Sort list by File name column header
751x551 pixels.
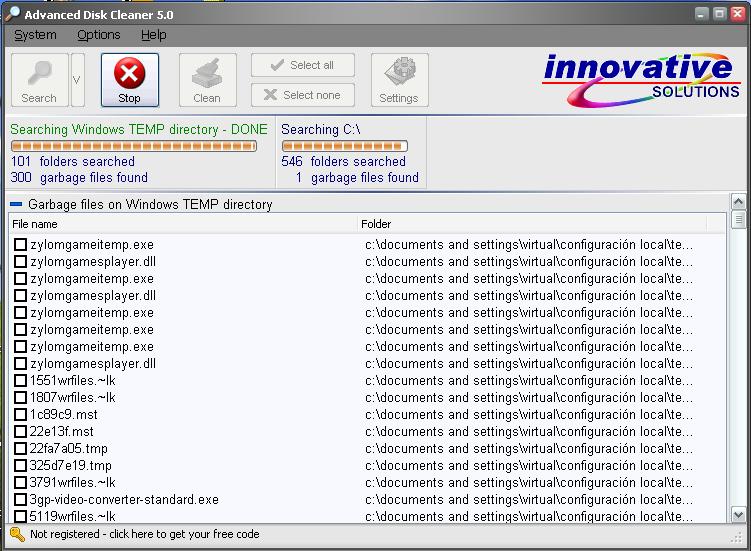[183, 224]
